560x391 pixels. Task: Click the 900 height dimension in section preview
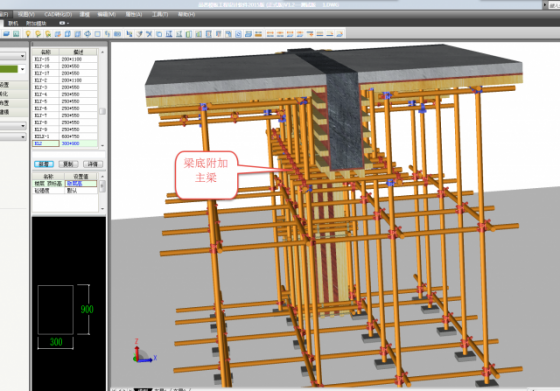[x=87, y=309]
